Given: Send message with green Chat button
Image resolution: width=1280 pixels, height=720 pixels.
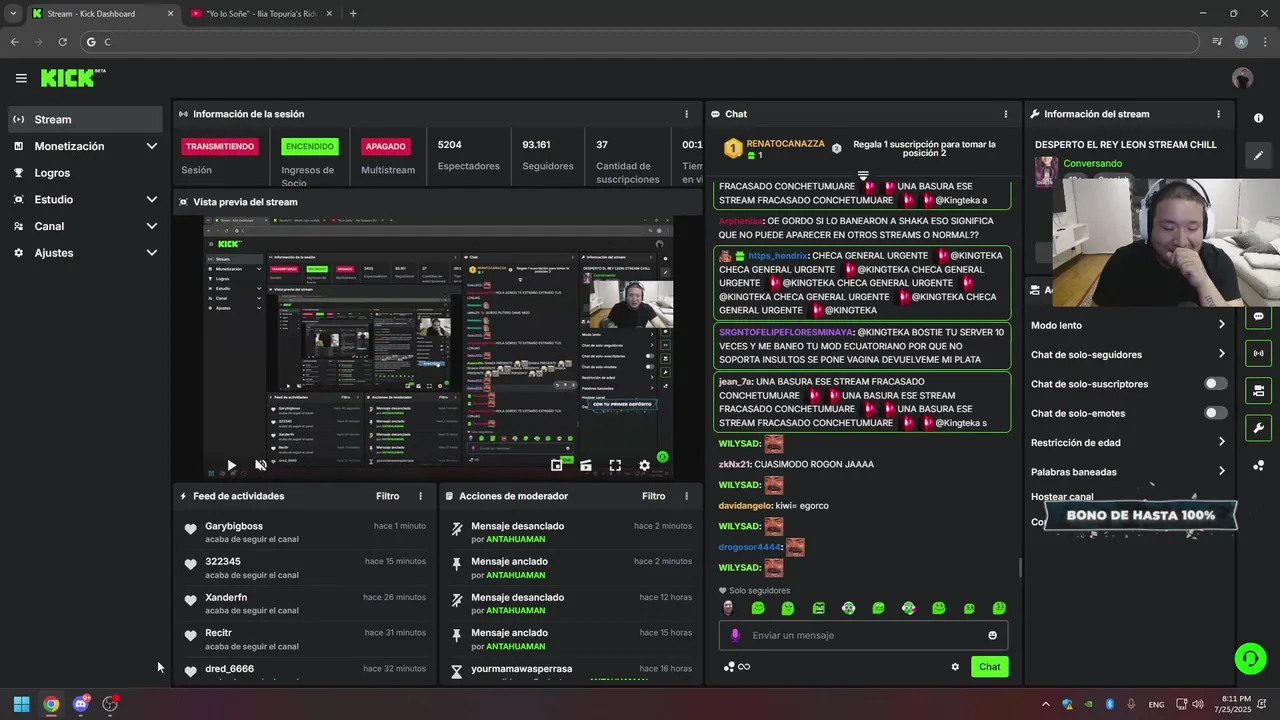Looking at the screenshot, I should pos(989,667).
